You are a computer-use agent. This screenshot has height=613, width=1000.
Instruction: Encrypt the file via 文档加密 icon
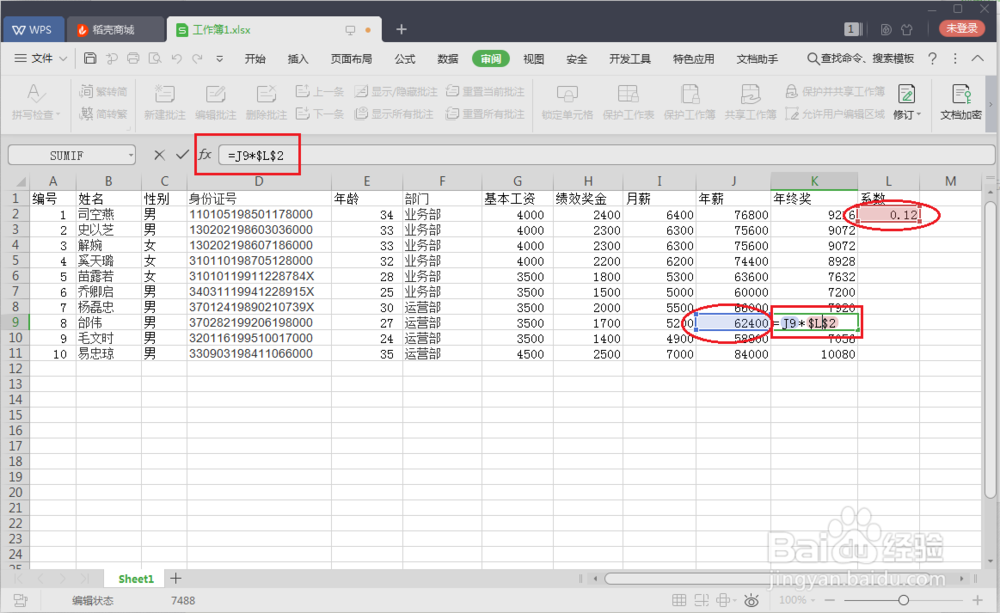click(x=960, y=100)
